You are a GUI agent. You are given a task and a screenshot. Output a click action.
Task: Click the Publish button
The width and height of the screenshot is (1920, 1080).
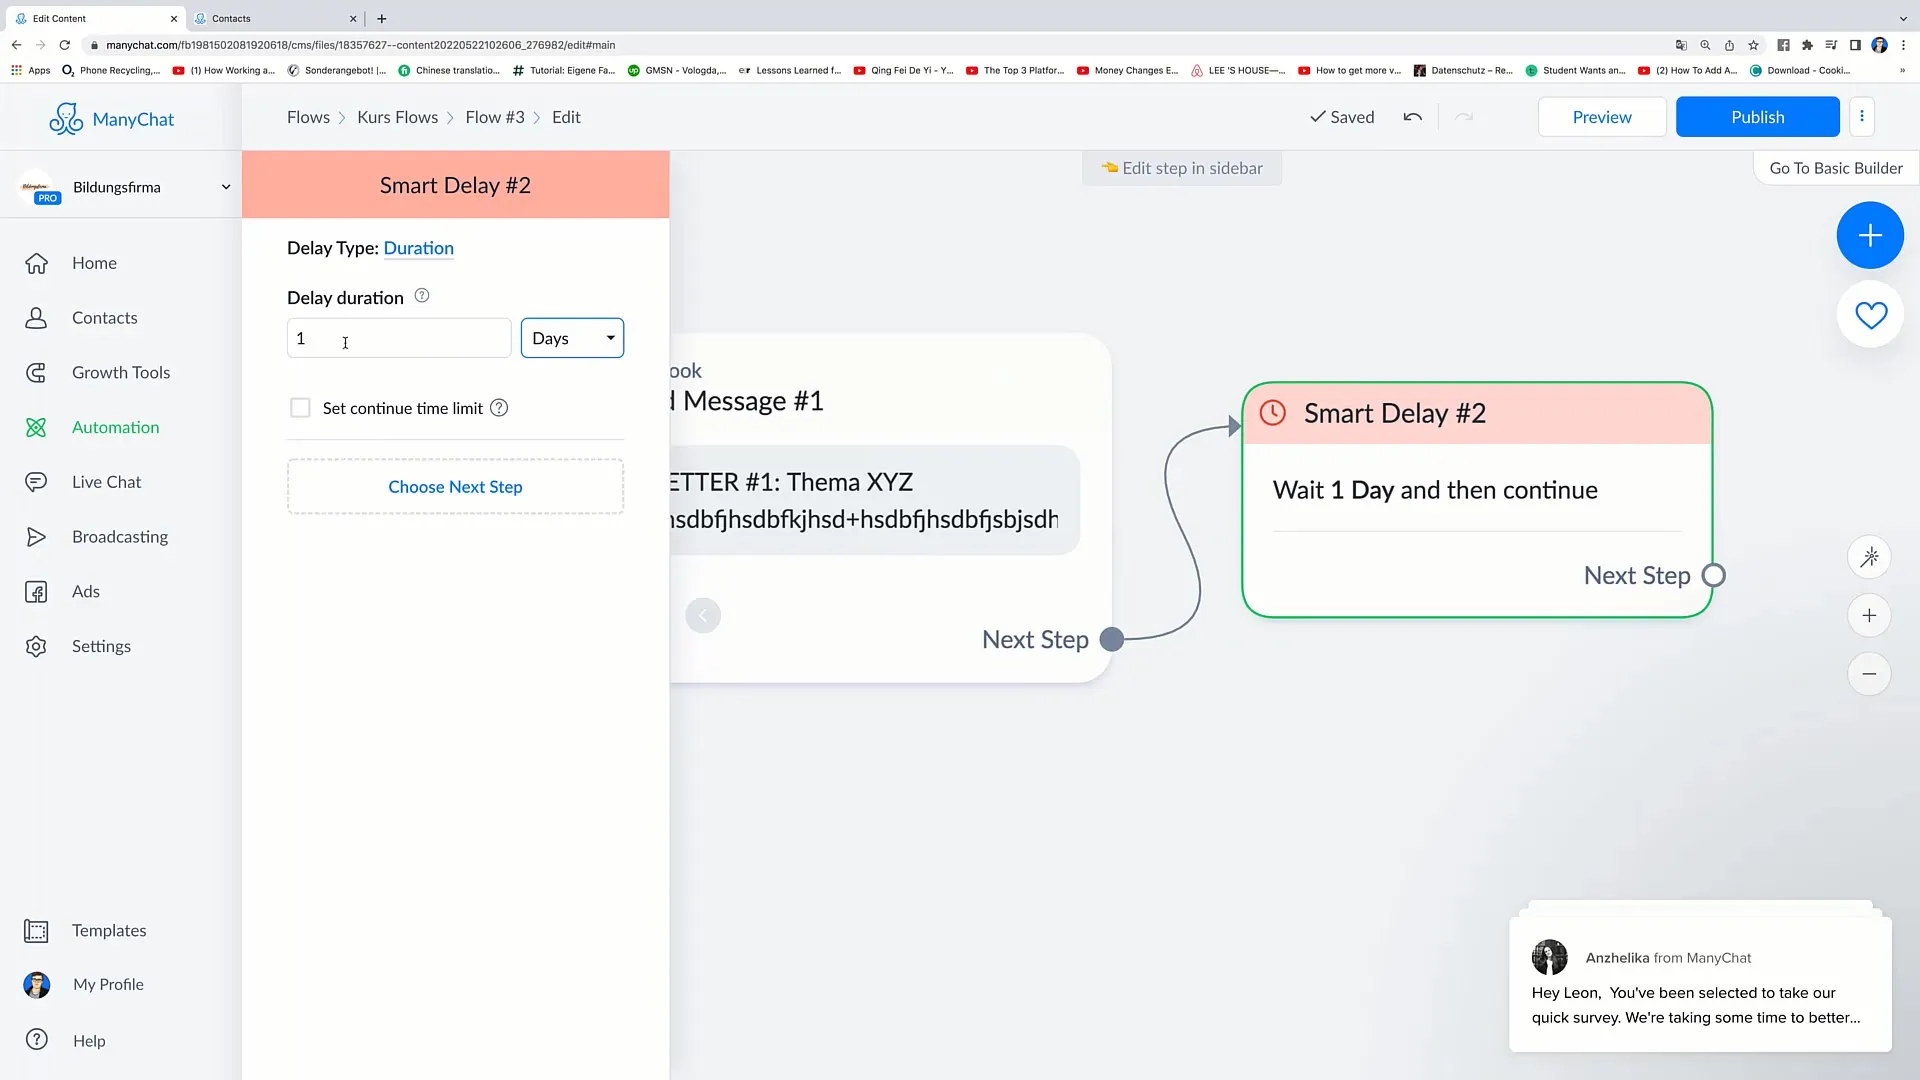coord(1757,117)
